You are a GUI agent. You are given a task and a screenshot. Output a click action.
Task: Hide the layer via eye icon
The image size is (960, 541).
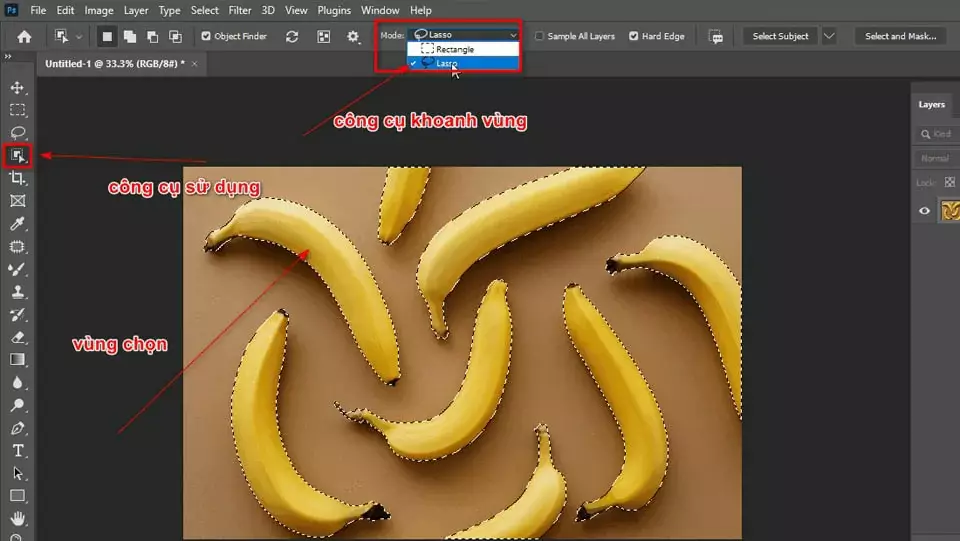coord(924,211)
